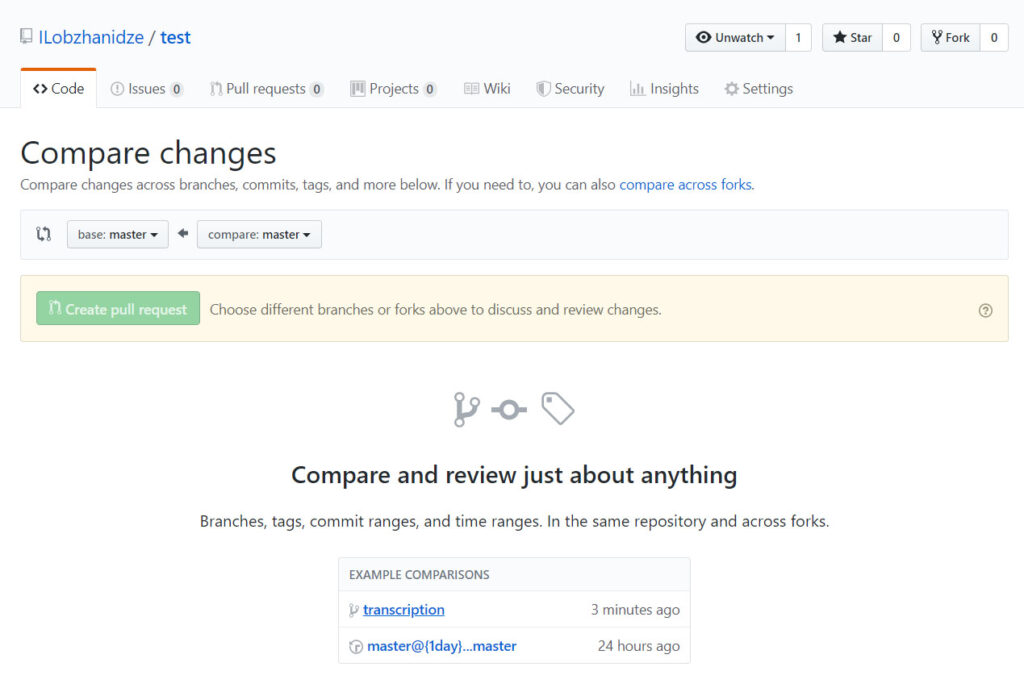Image resolution: width=1024 pixels, height=692 pixels.
Task: Open the Unwatch notifications dropdown
Action: pos(735,38)
